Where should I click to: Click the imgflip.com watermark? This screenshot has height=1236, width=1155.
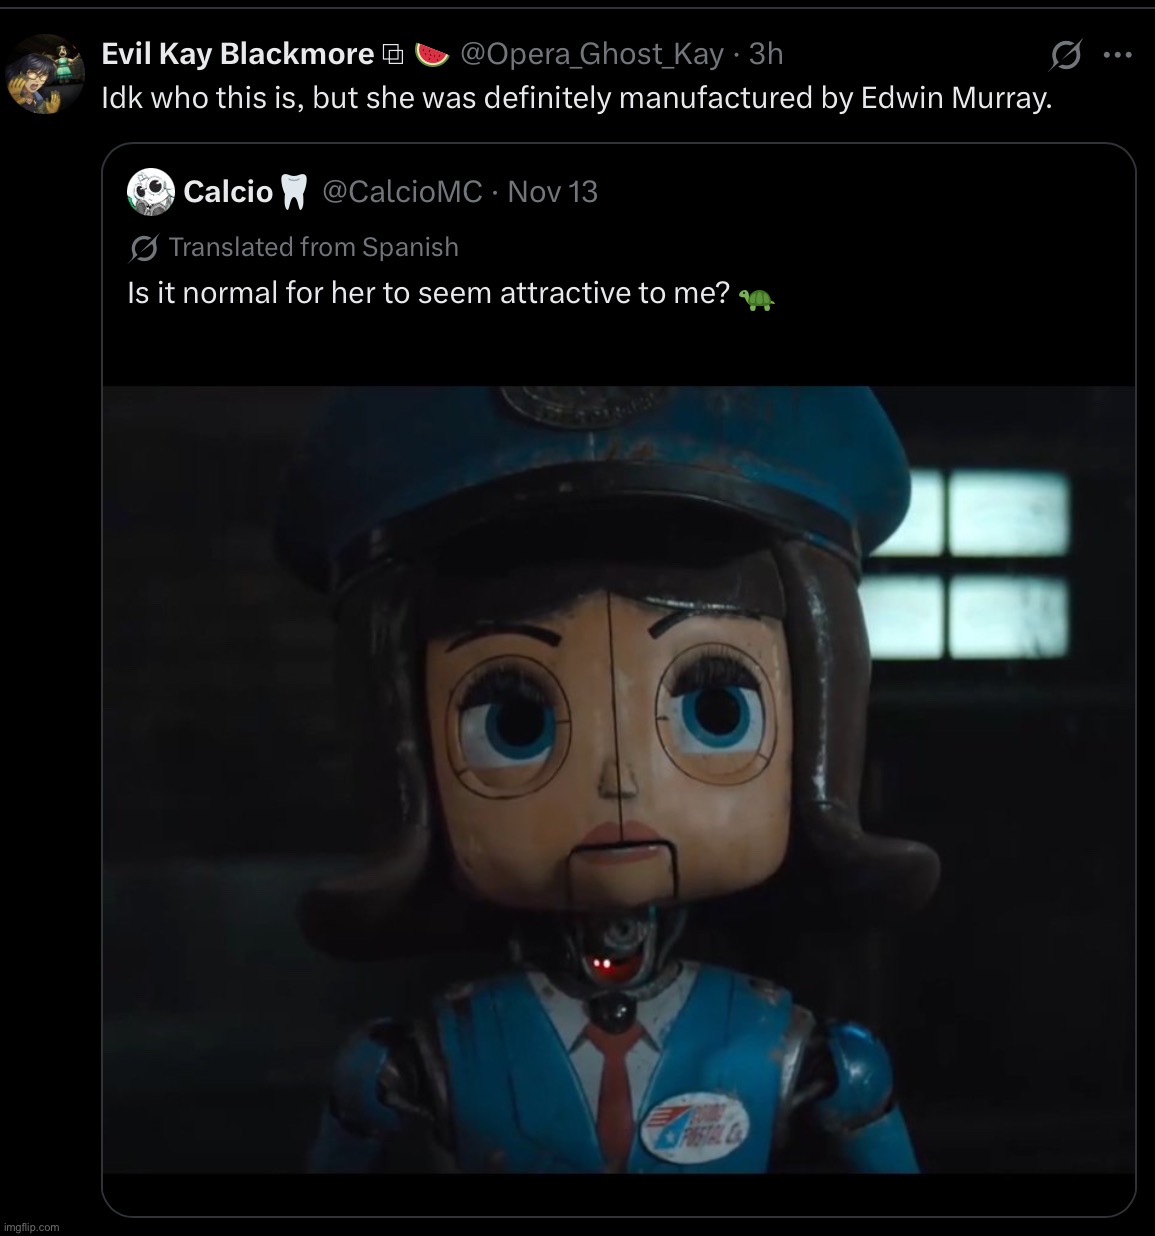[x=31, y=1226]
